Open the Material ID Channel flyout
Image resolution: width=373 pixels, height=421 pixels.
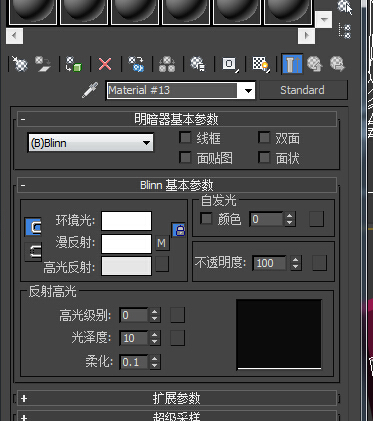pos(230,63)
